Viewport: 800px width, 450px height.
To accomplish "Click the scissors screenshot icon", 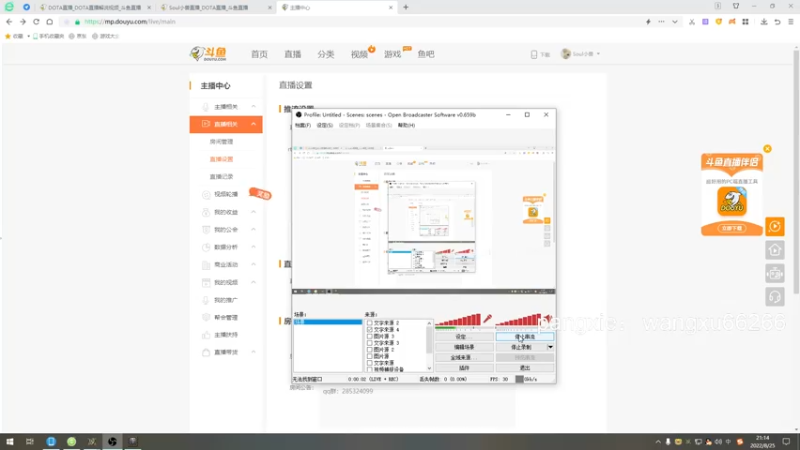I will click(x=692, y=22).
